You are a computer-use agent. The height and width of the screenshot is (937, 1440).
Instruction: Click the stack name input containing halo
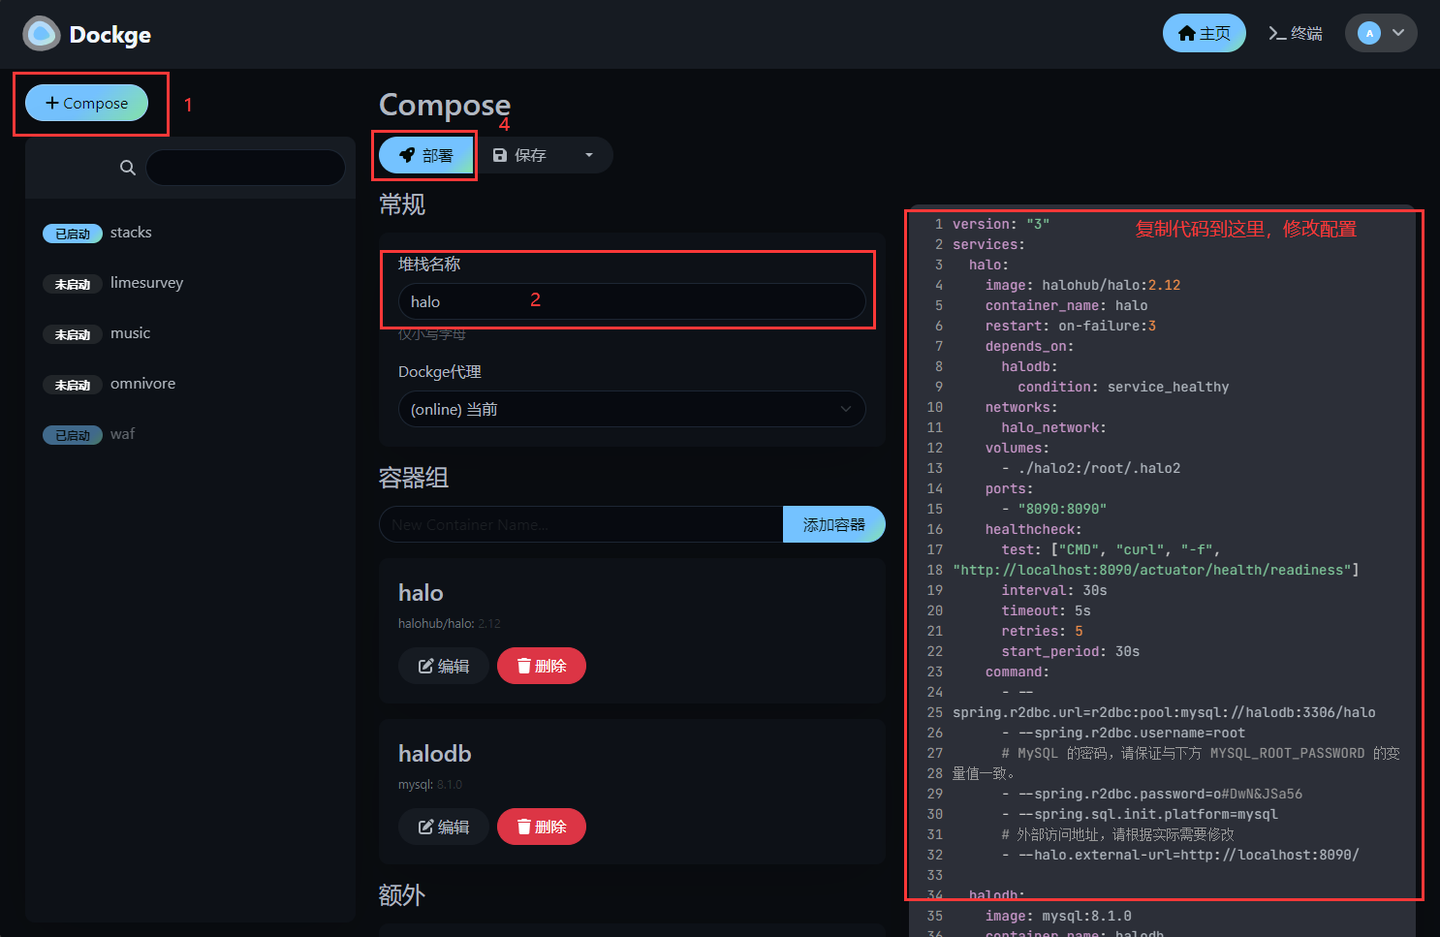coord(632,301)
